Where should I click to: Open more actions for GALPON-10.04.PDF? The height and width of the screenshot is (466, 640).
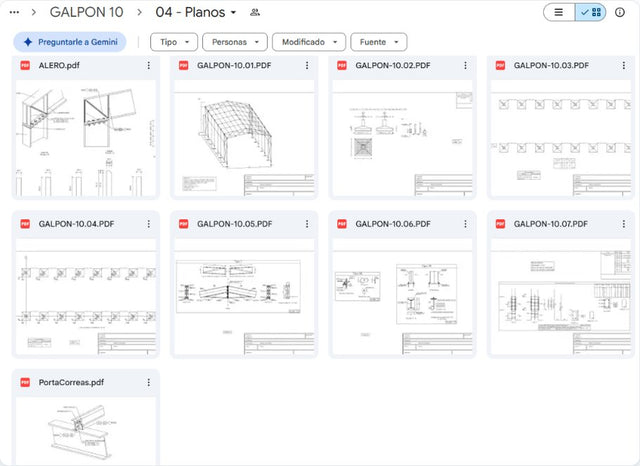pos(149,224)
